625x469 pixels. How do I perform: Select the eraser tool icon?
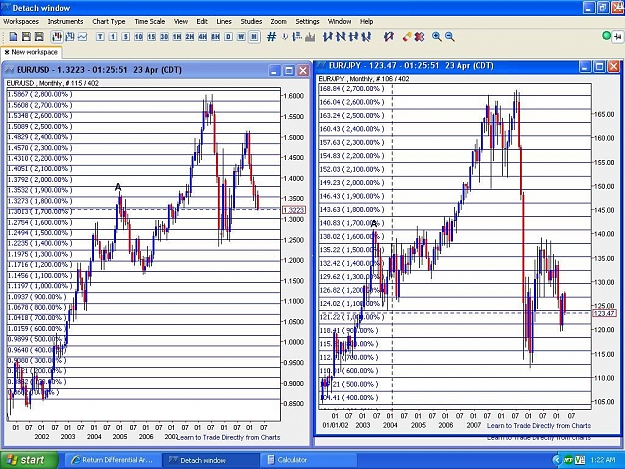[x=407, y=37]
